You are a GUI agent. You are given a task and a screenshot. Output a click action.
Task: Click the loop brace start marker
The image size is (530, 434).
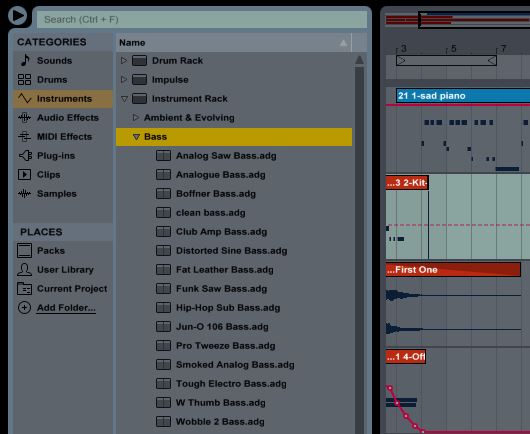401,61
